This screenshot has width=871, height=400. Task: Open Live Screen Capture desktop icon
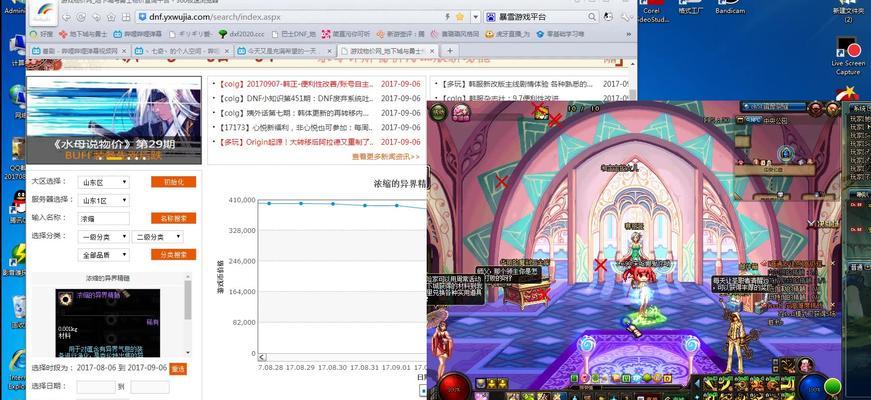pyautogui.click(x=848, y=56)
